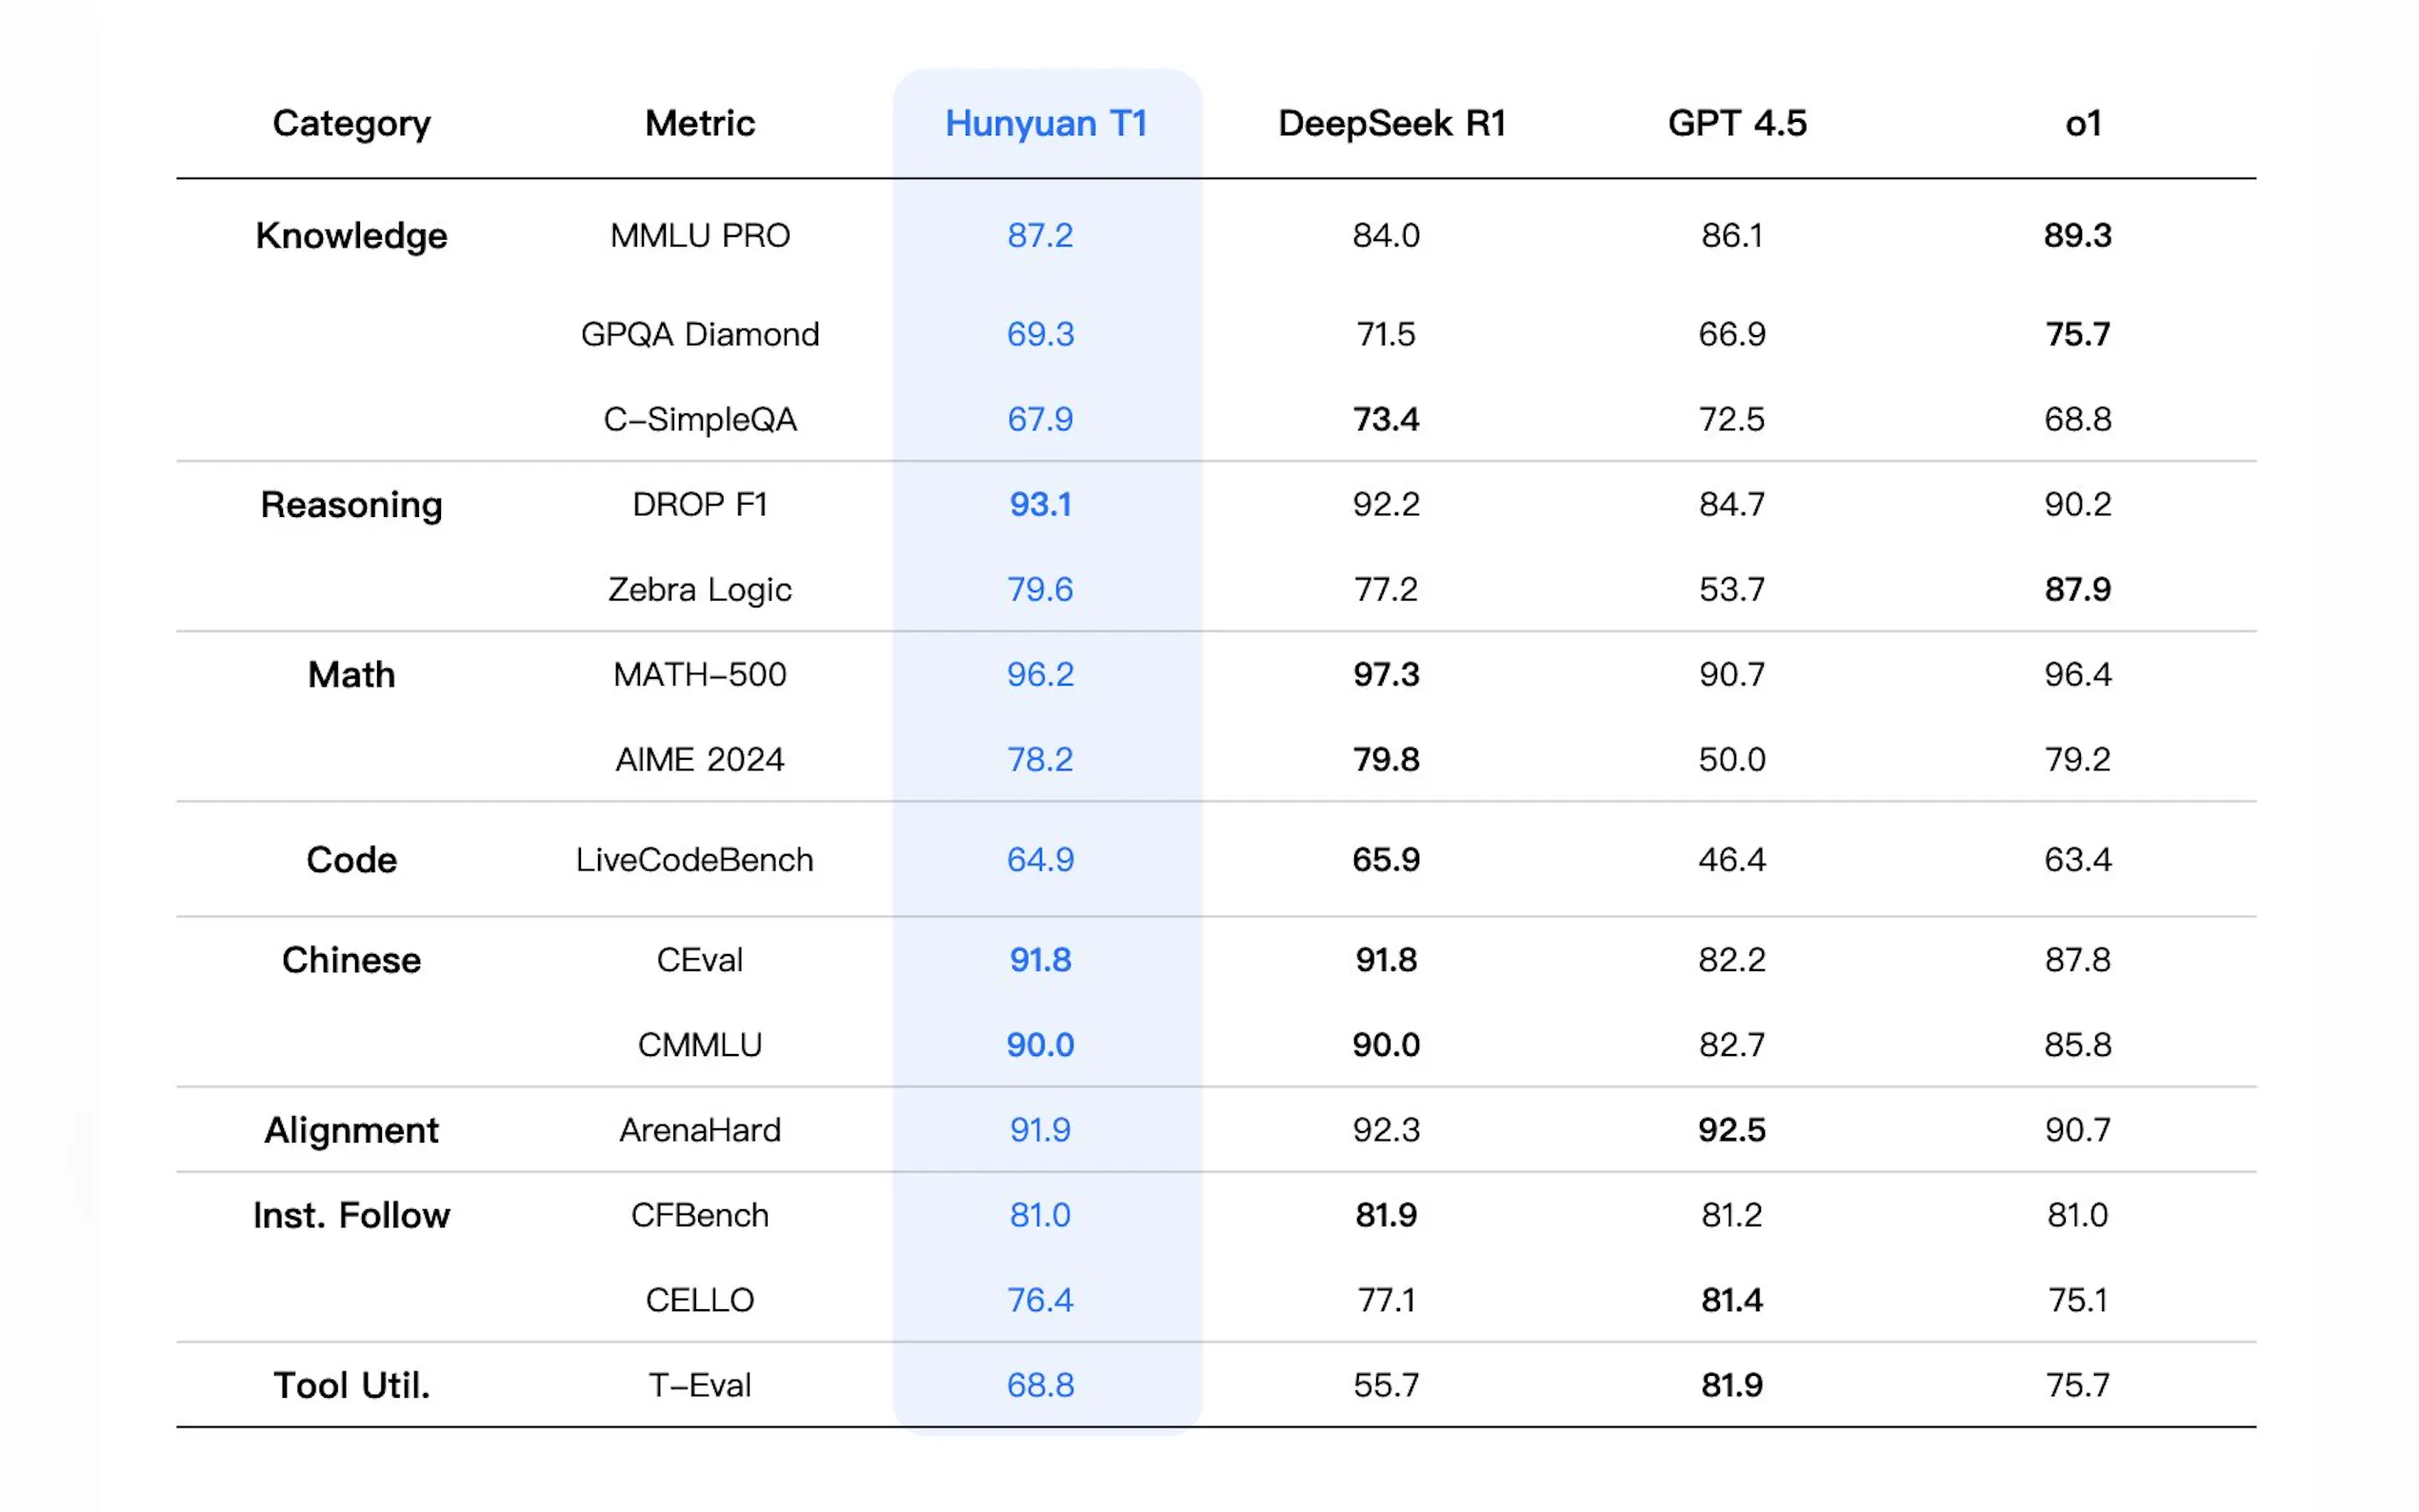2419x1512 pixels.
Task: Click the Reasoning category label
Action: (x=351, y=504)
